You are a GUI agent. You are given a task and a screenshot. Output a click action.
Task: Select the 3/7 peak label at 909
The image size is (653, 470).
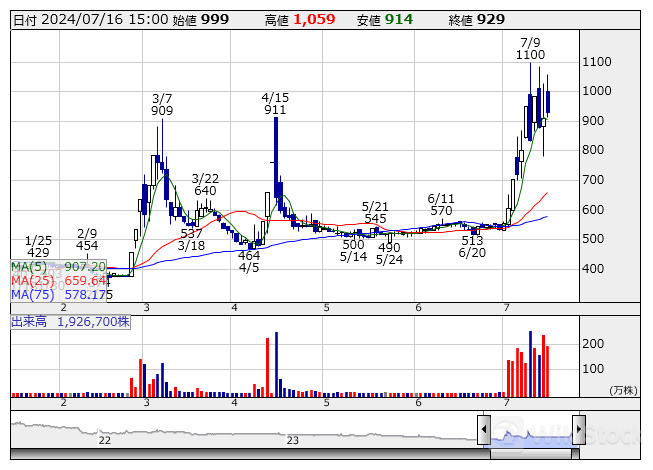click(x=162, y=104)
